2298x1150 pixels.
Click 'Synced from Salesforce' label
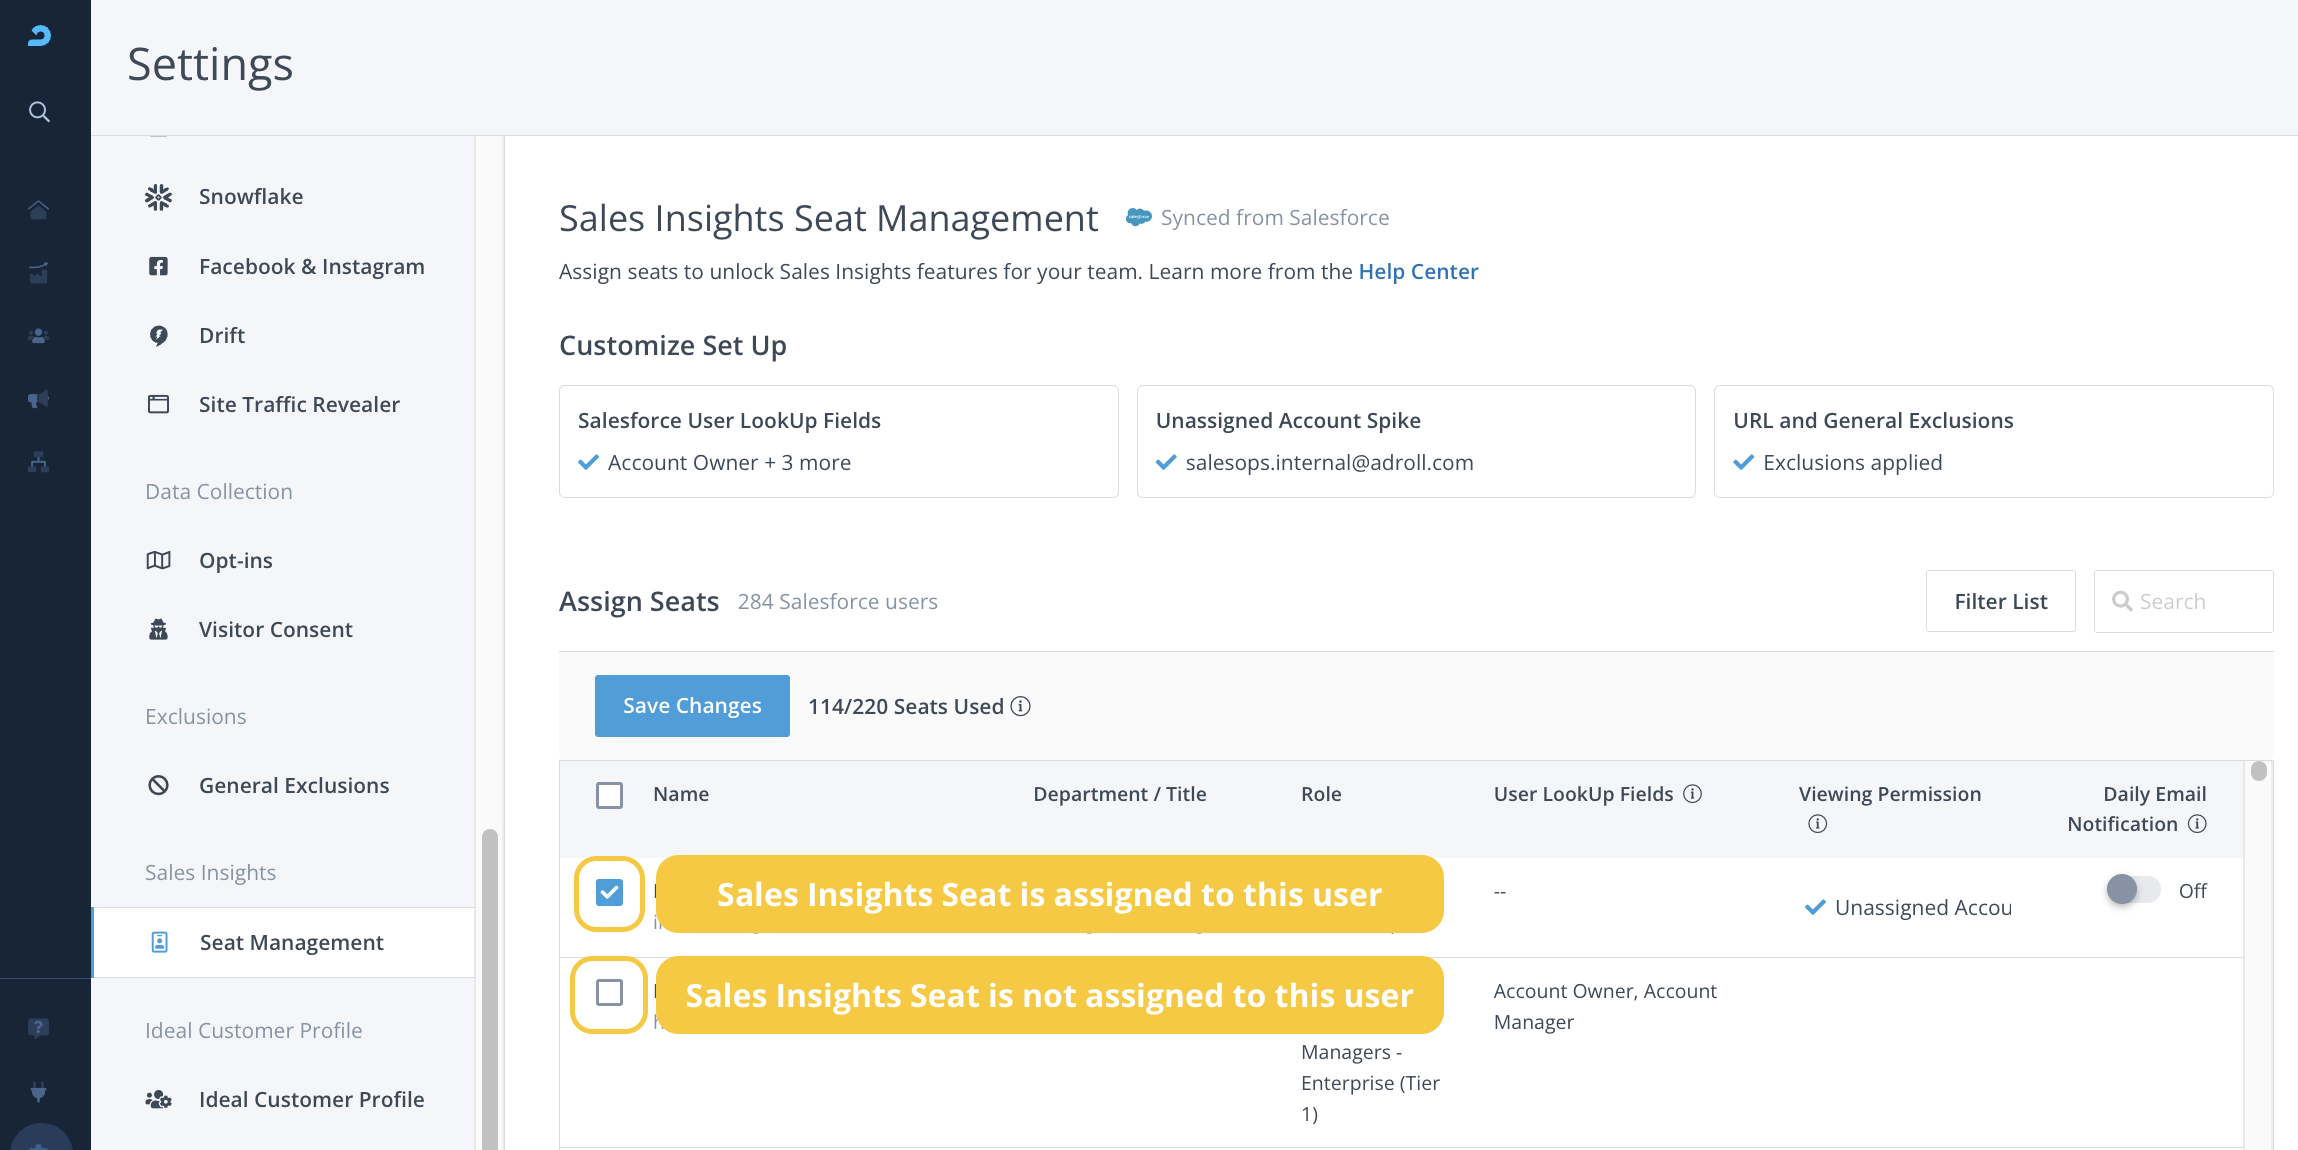click(1274, 218)
